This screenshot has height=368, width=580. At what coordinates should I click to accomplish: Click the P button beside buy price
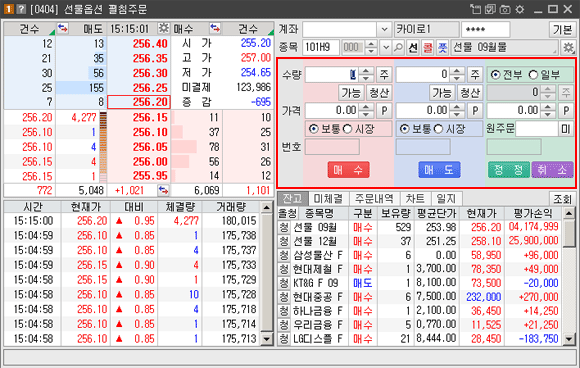tap(384, 111)
